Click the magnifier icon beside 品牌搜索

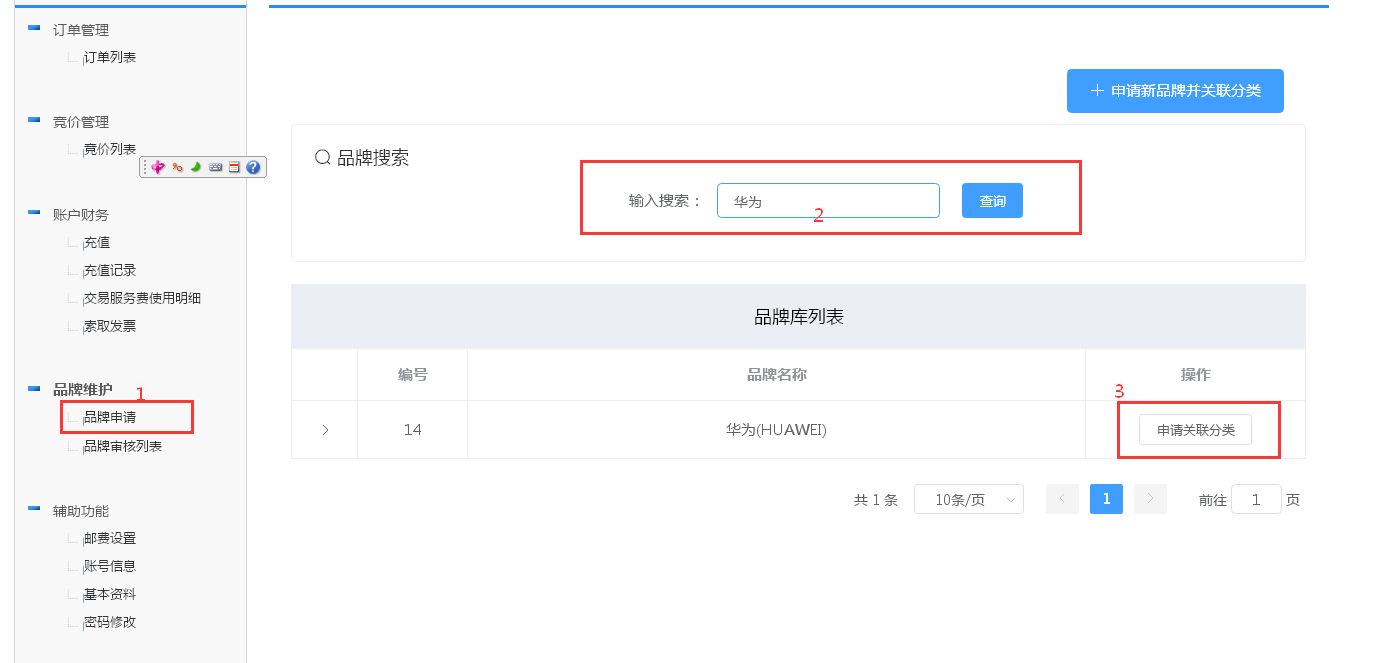pos(323,157)
